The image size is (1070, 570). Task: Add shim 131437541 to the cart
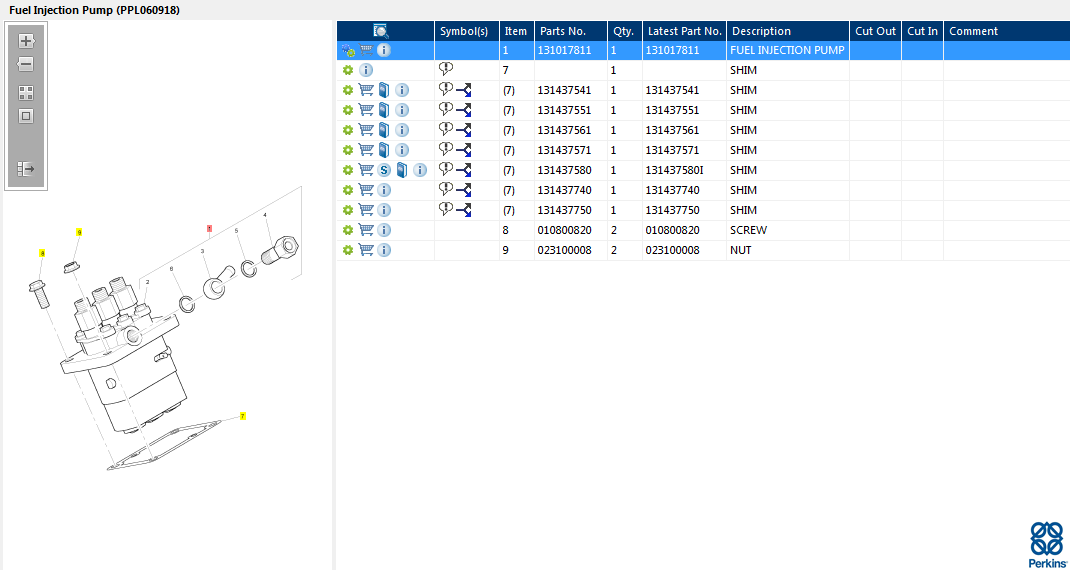366,89
